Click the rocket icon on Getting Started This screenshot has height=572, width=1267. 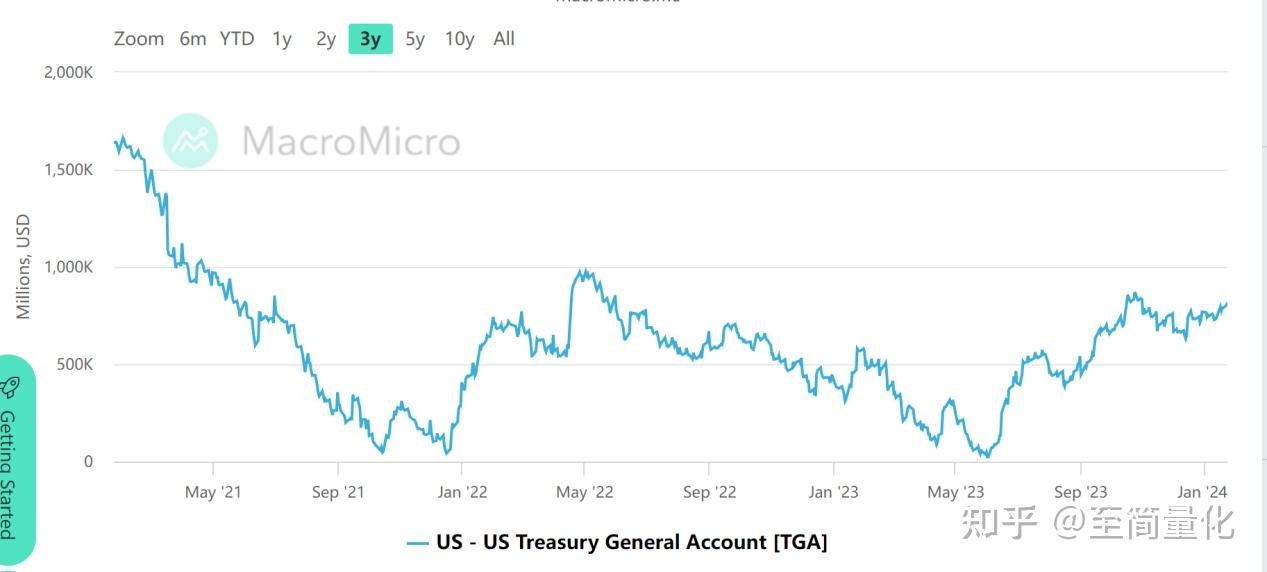(11, 387)
